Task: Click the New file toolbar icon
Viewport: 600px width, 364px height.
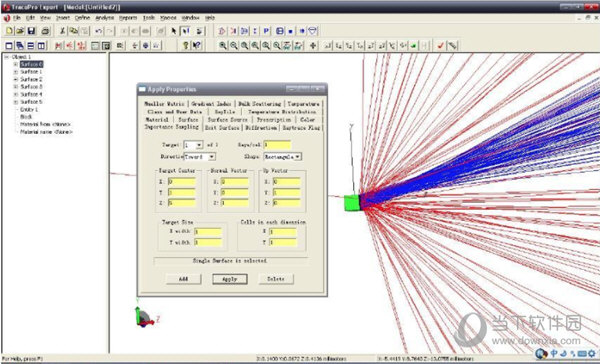Action: click(10, 31)
